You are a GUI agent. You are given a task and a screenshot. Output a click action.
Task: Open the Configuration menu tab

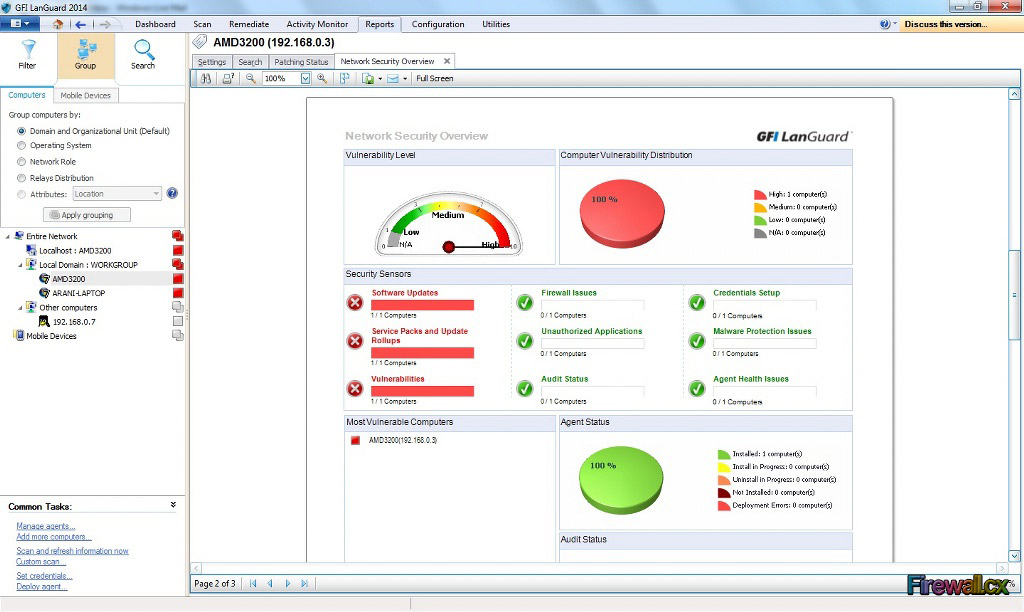(438, 24)
